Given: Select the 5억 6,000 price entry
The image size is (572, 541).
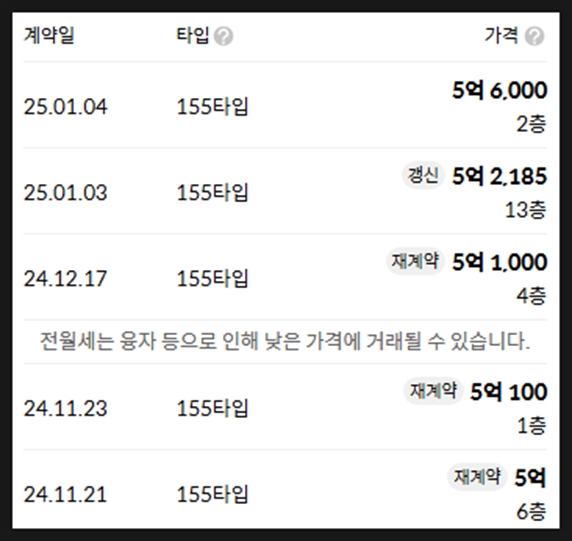Looking at the screenshot, I should click(500, 90).
